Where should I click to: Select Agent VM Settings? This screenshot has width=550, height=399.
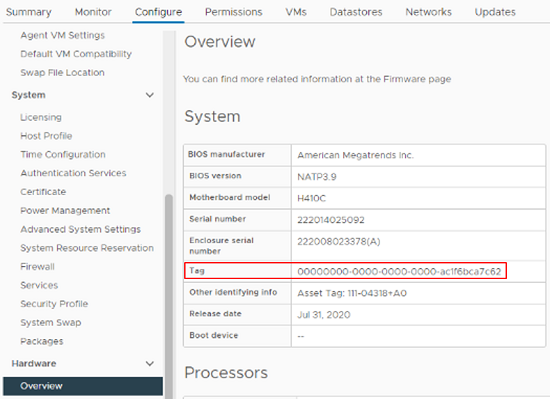pyautogui.click(x=62, y=35)
